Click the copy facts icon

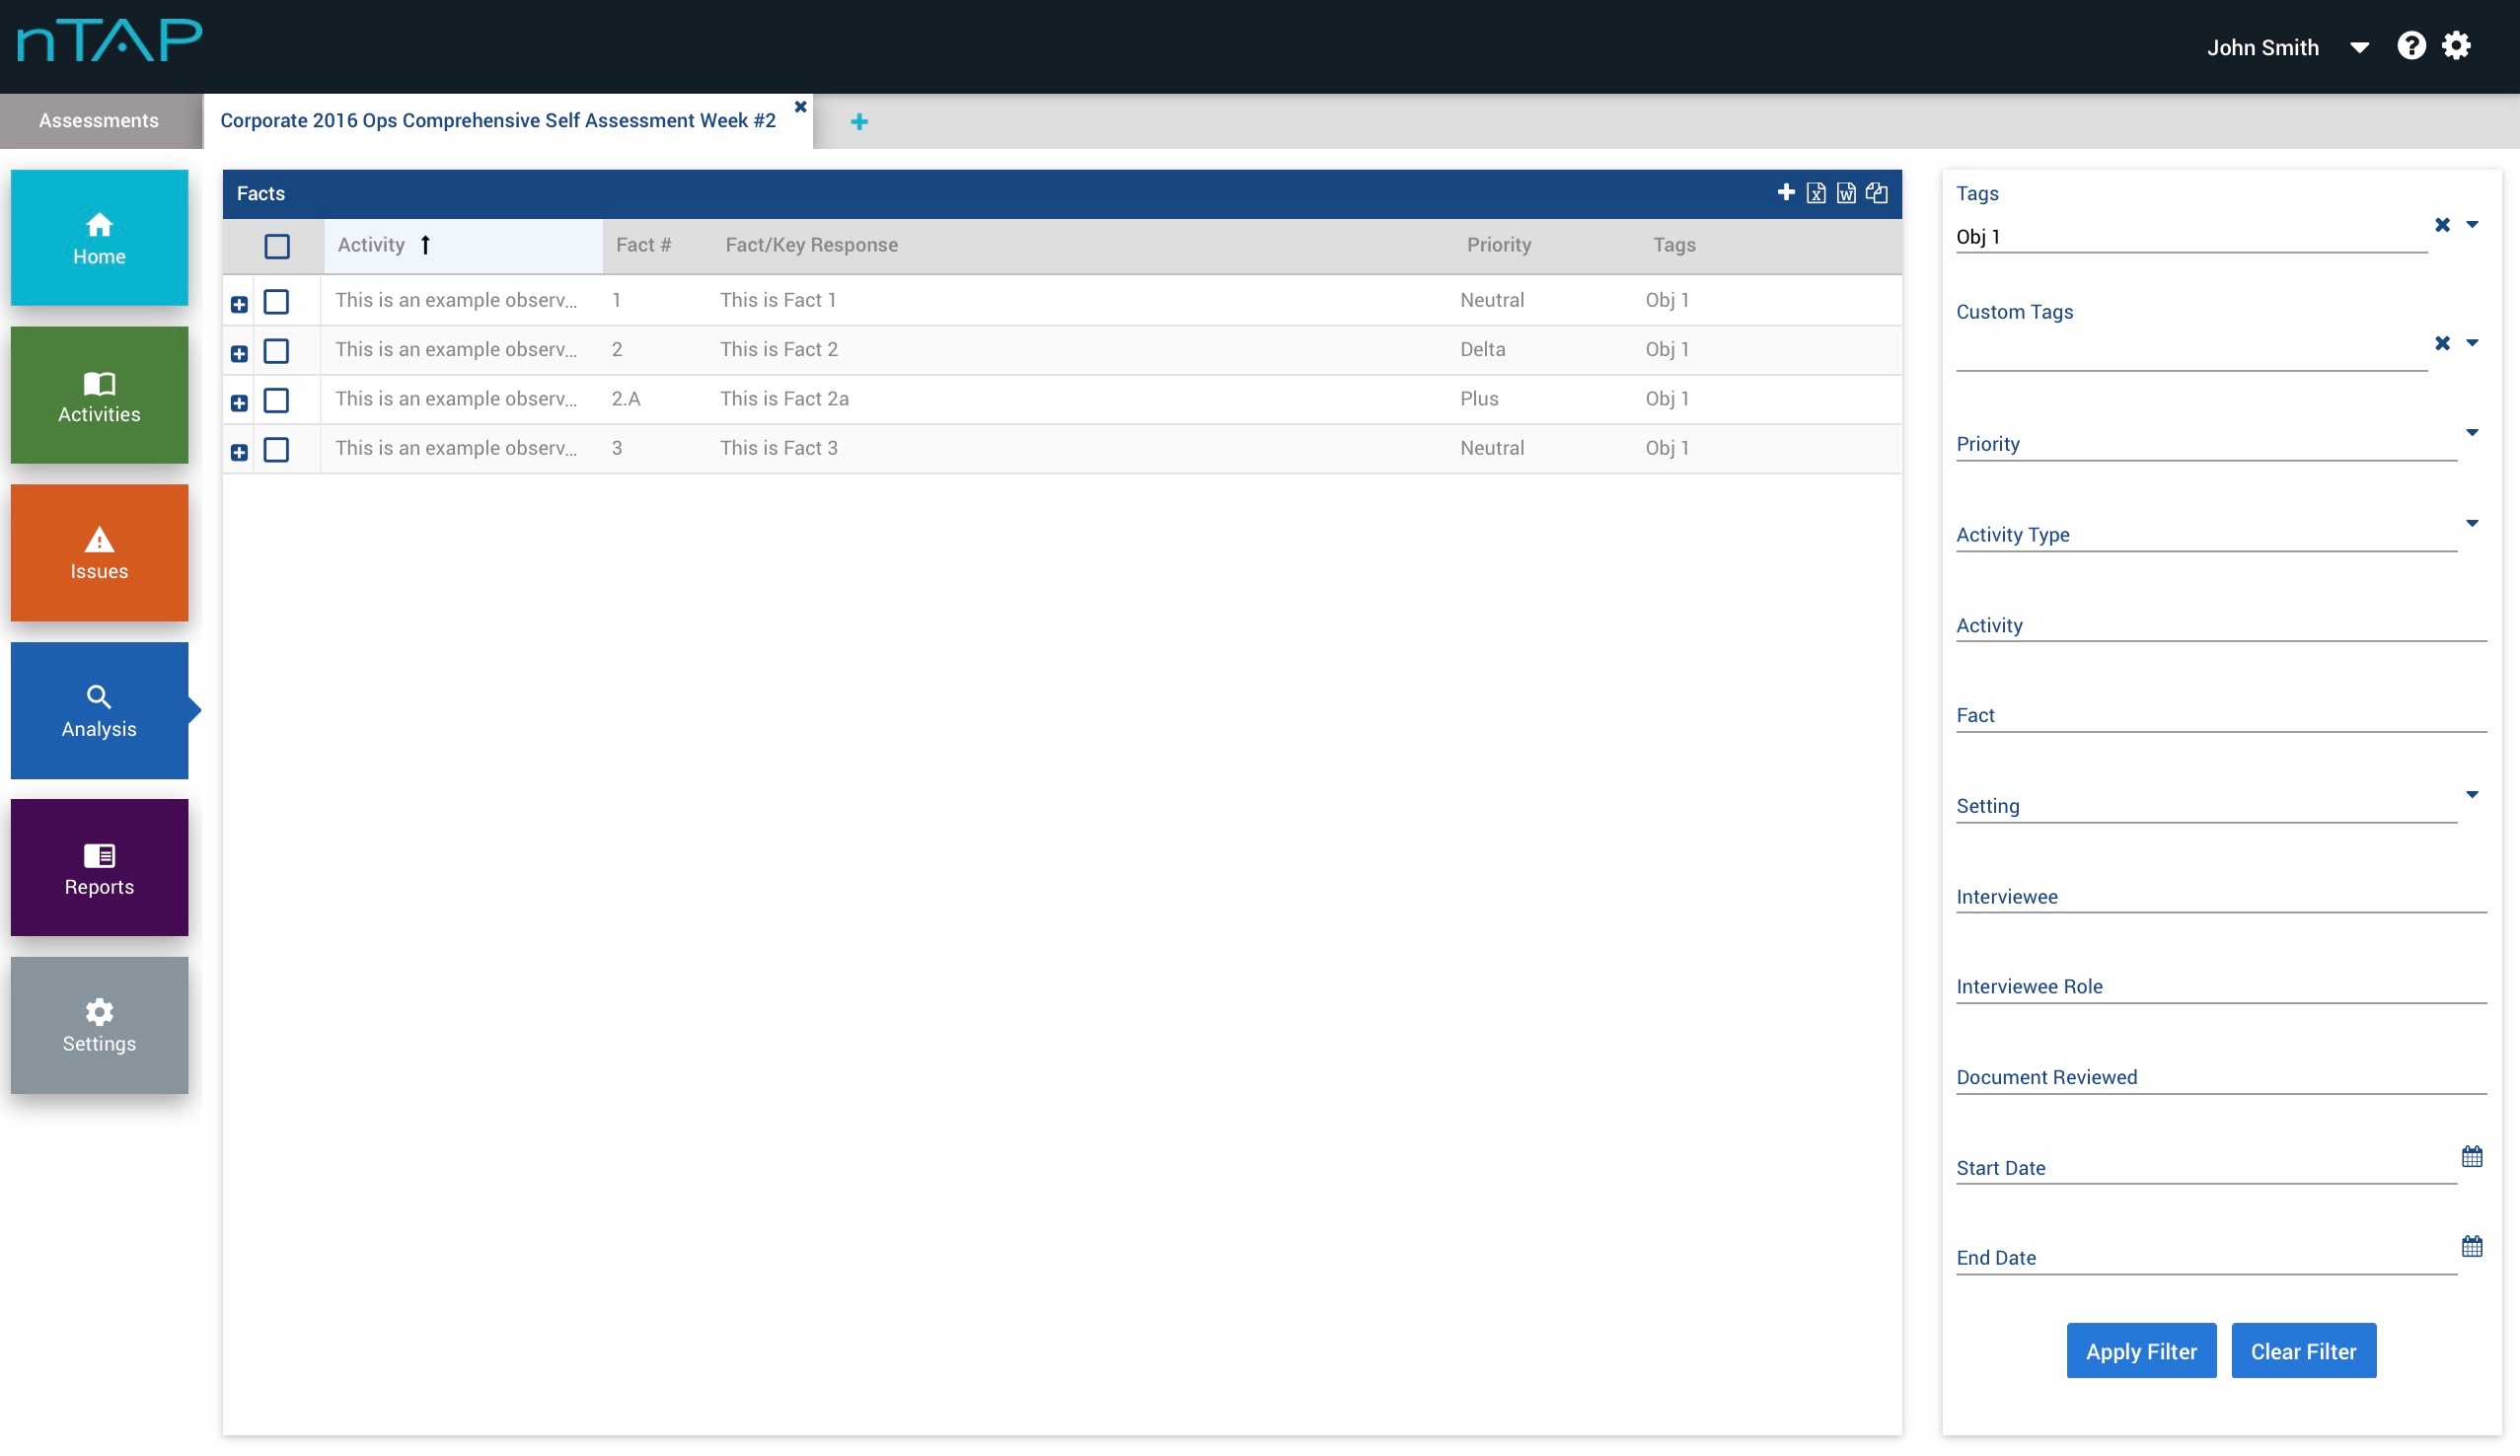(x=1877, y=193)
